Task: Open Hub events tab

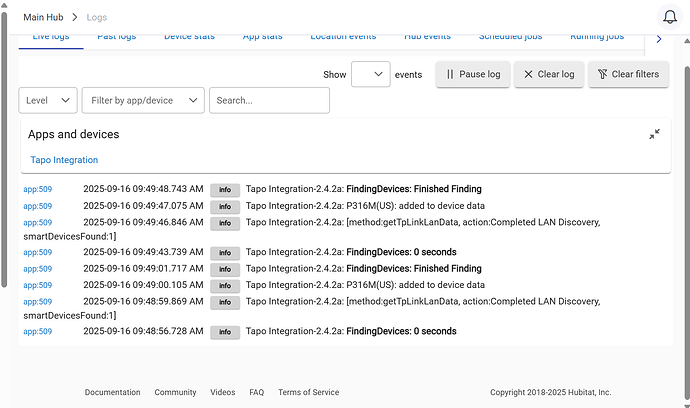Action: coord(427,37)
